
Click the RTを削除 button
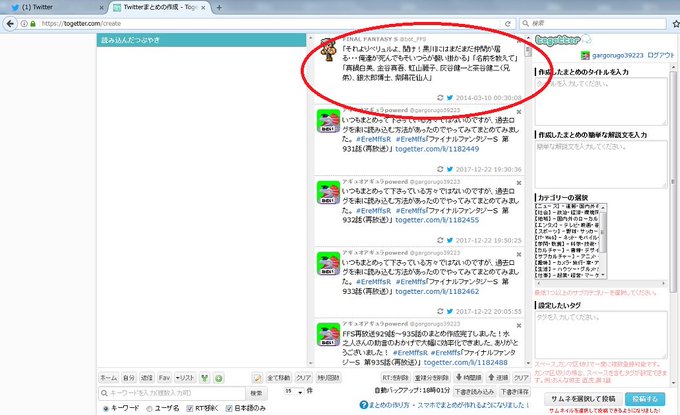(395, 378)
